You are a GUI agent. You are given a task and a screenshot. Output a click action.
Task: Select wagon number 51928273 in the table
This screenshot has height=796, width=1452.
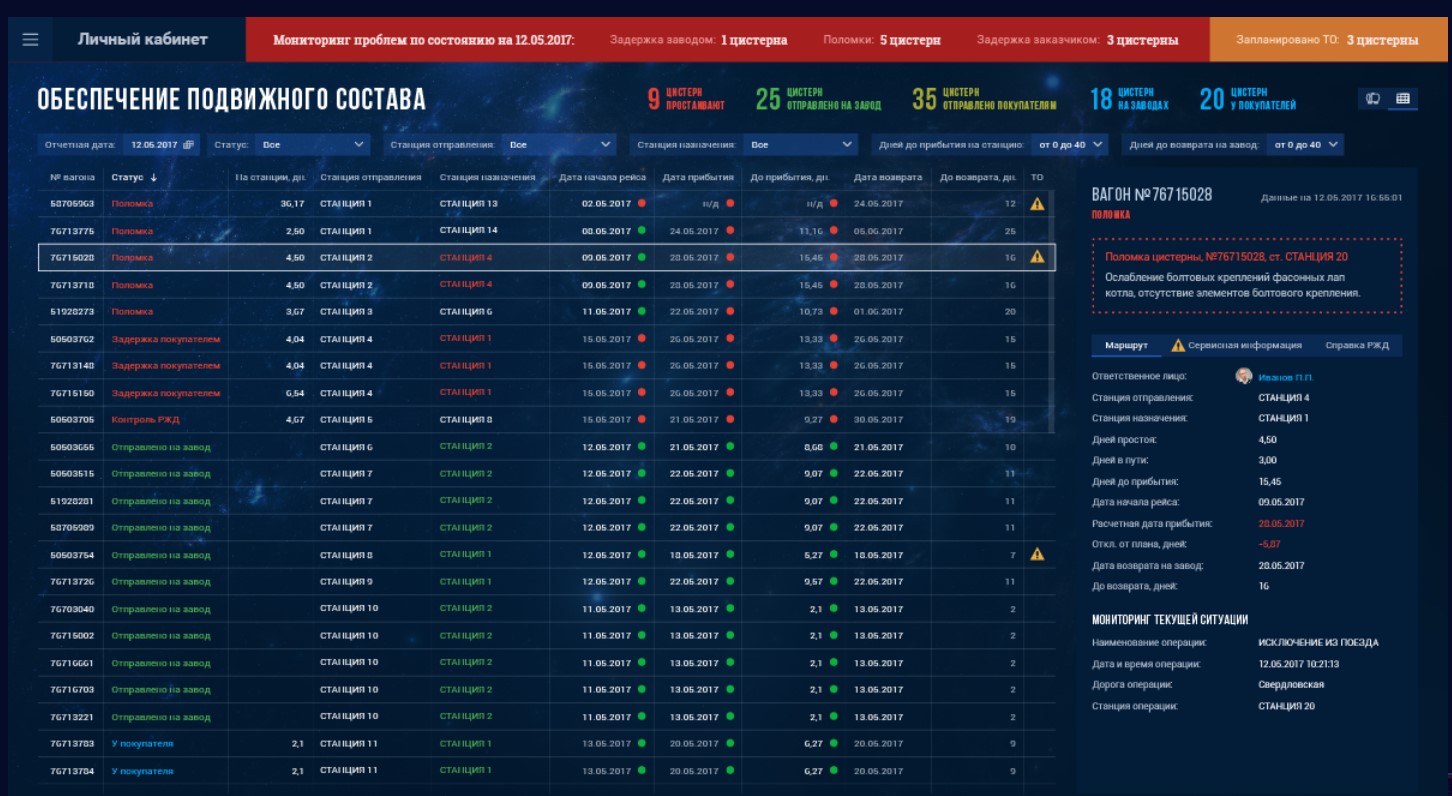point(72,311)
